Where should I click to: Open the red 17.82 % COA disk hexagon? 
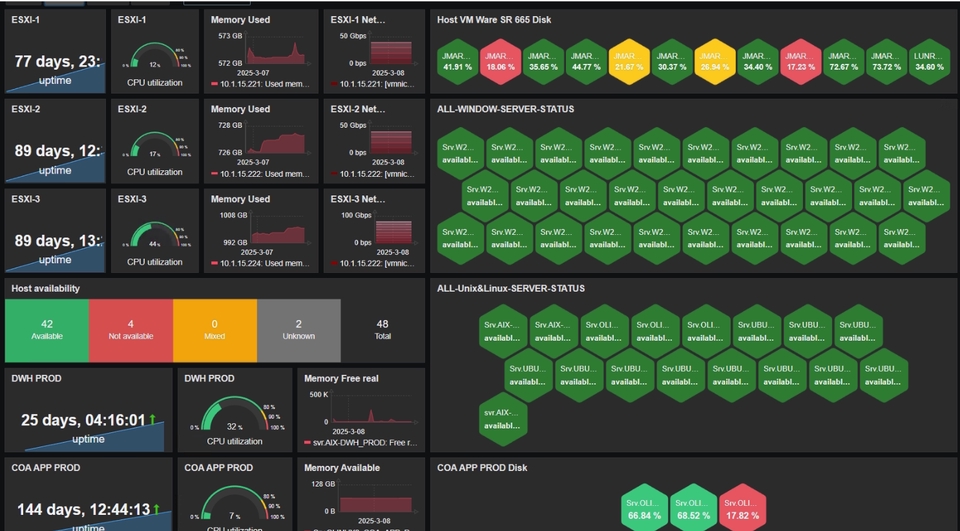742,509
